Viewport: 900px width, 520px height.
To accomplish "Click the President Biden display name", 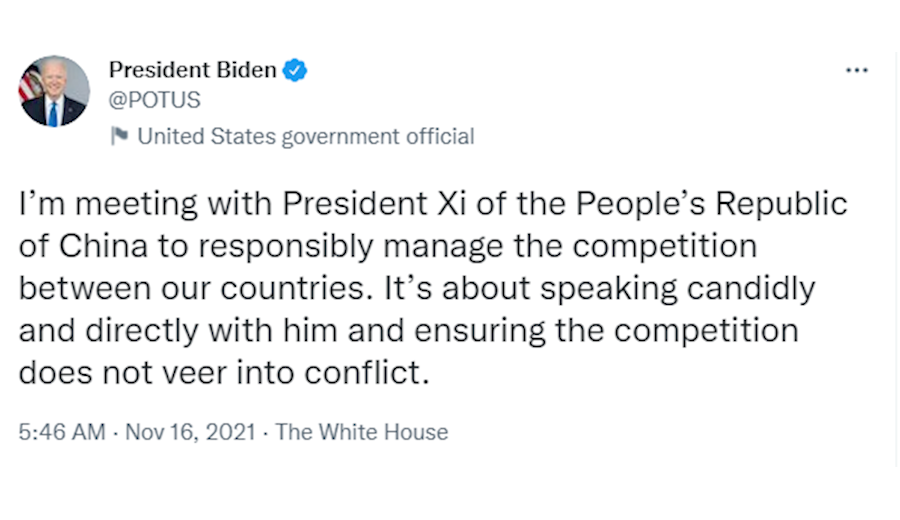I will coord(192,70).
